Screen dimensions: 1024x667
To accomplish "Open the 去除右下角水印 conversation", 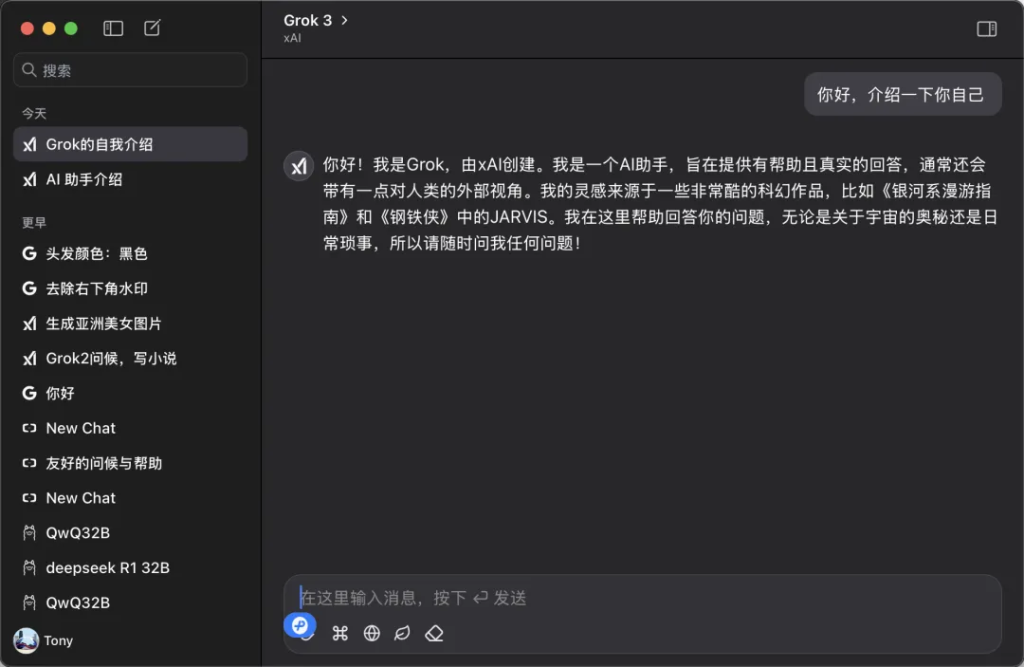I will coord(130,289).
